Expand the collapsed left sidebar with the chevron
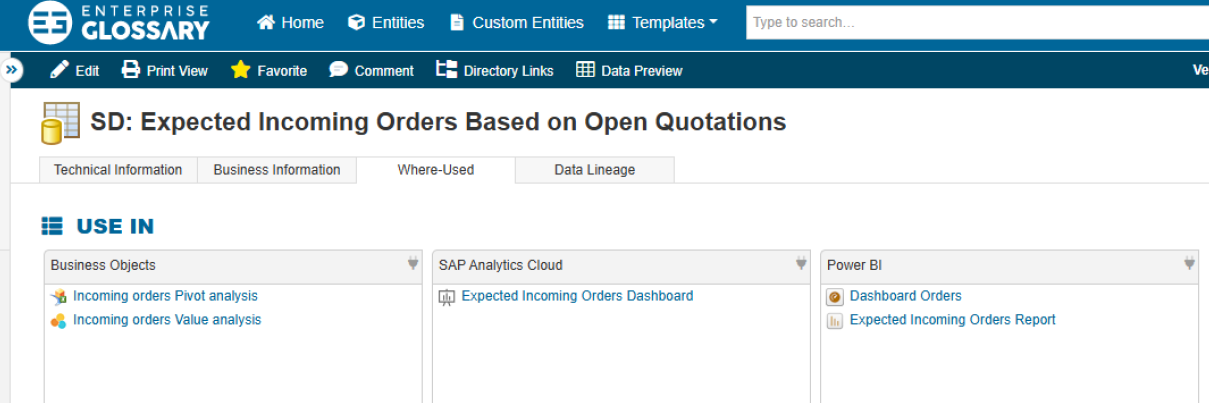This screenshot has height=403, width=1209. [12, 70]
